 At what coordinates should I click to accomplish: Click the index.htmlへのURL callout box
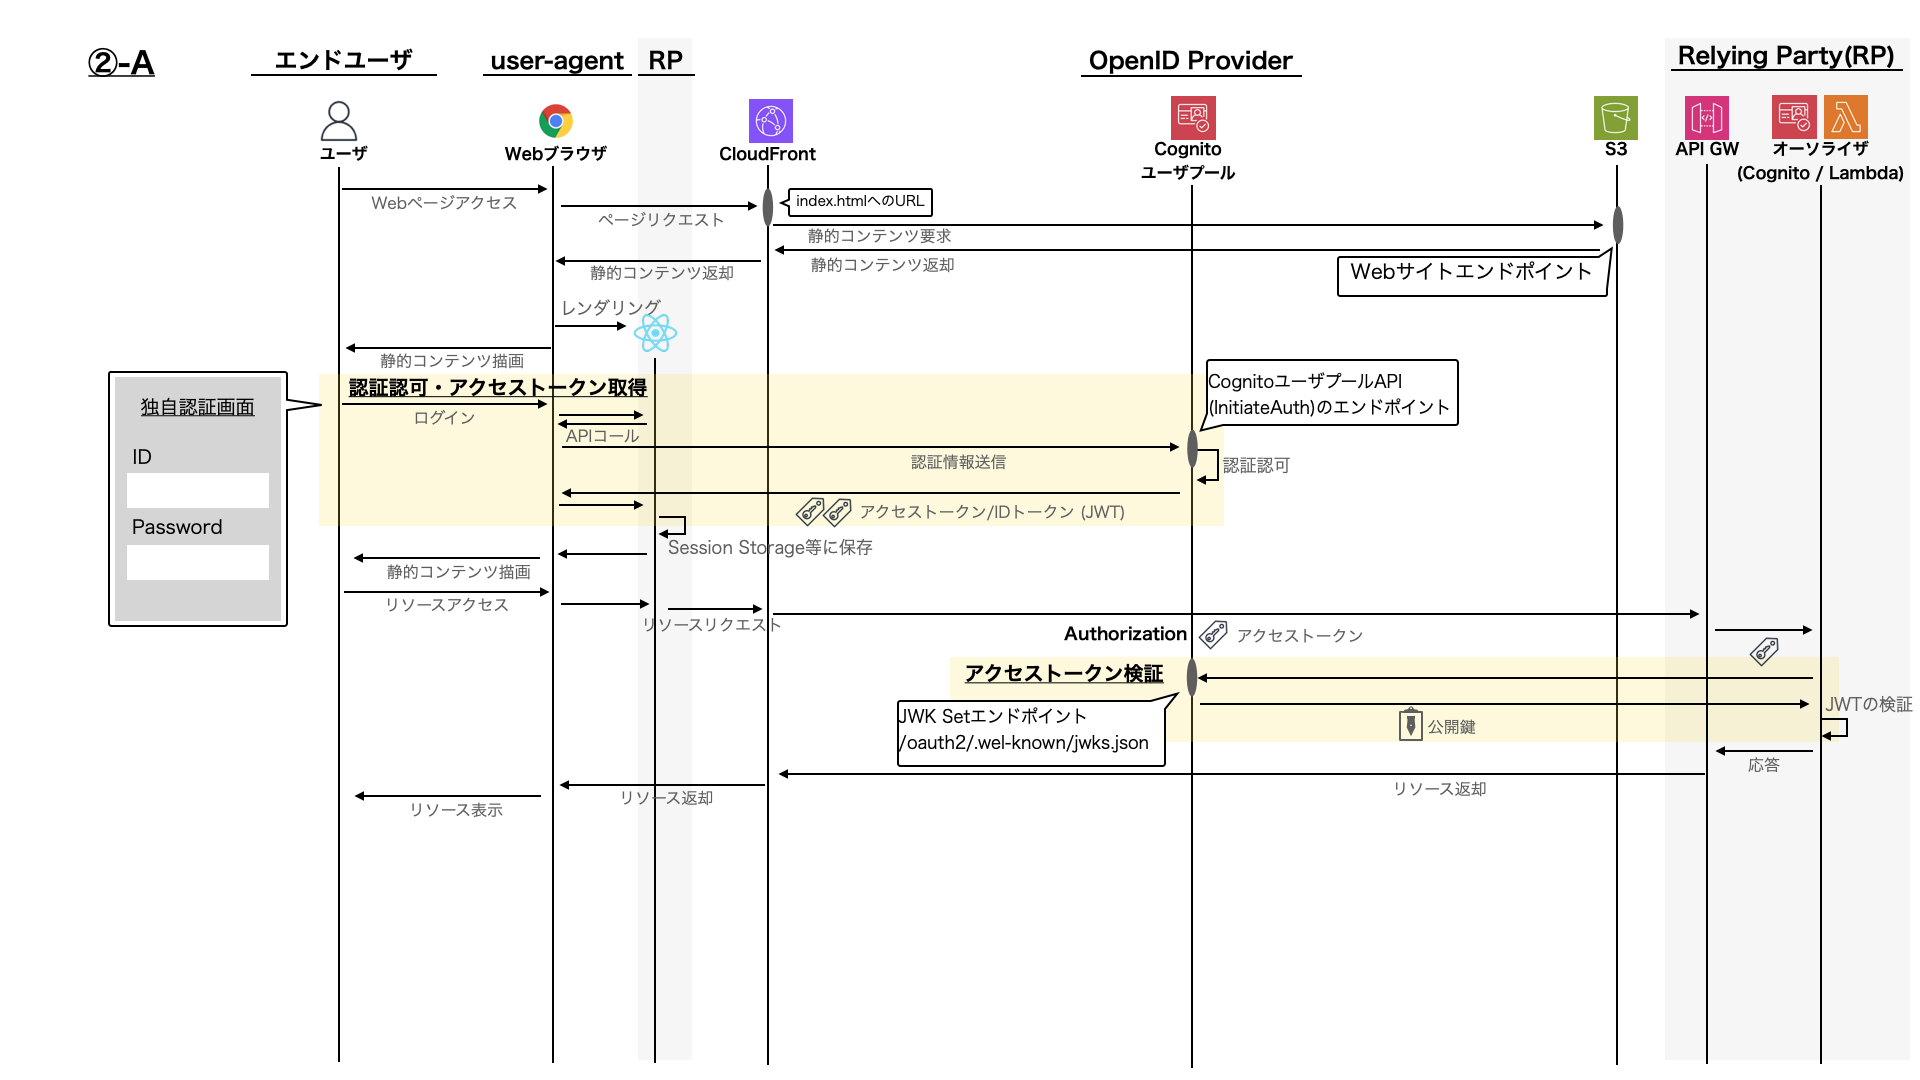click(x=860, y=202)
